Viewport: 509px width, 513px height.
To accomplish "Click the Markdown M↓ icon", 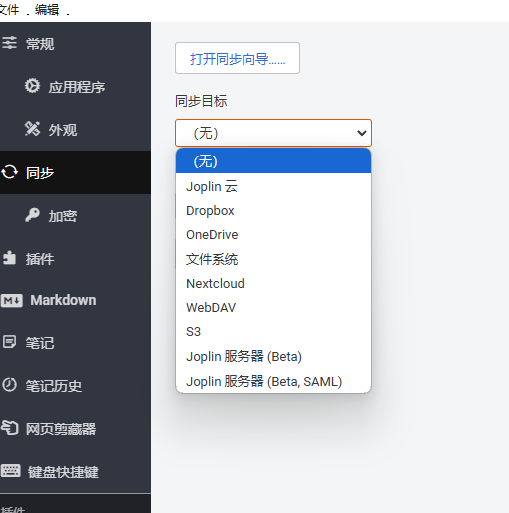I will tap(12, 300).
